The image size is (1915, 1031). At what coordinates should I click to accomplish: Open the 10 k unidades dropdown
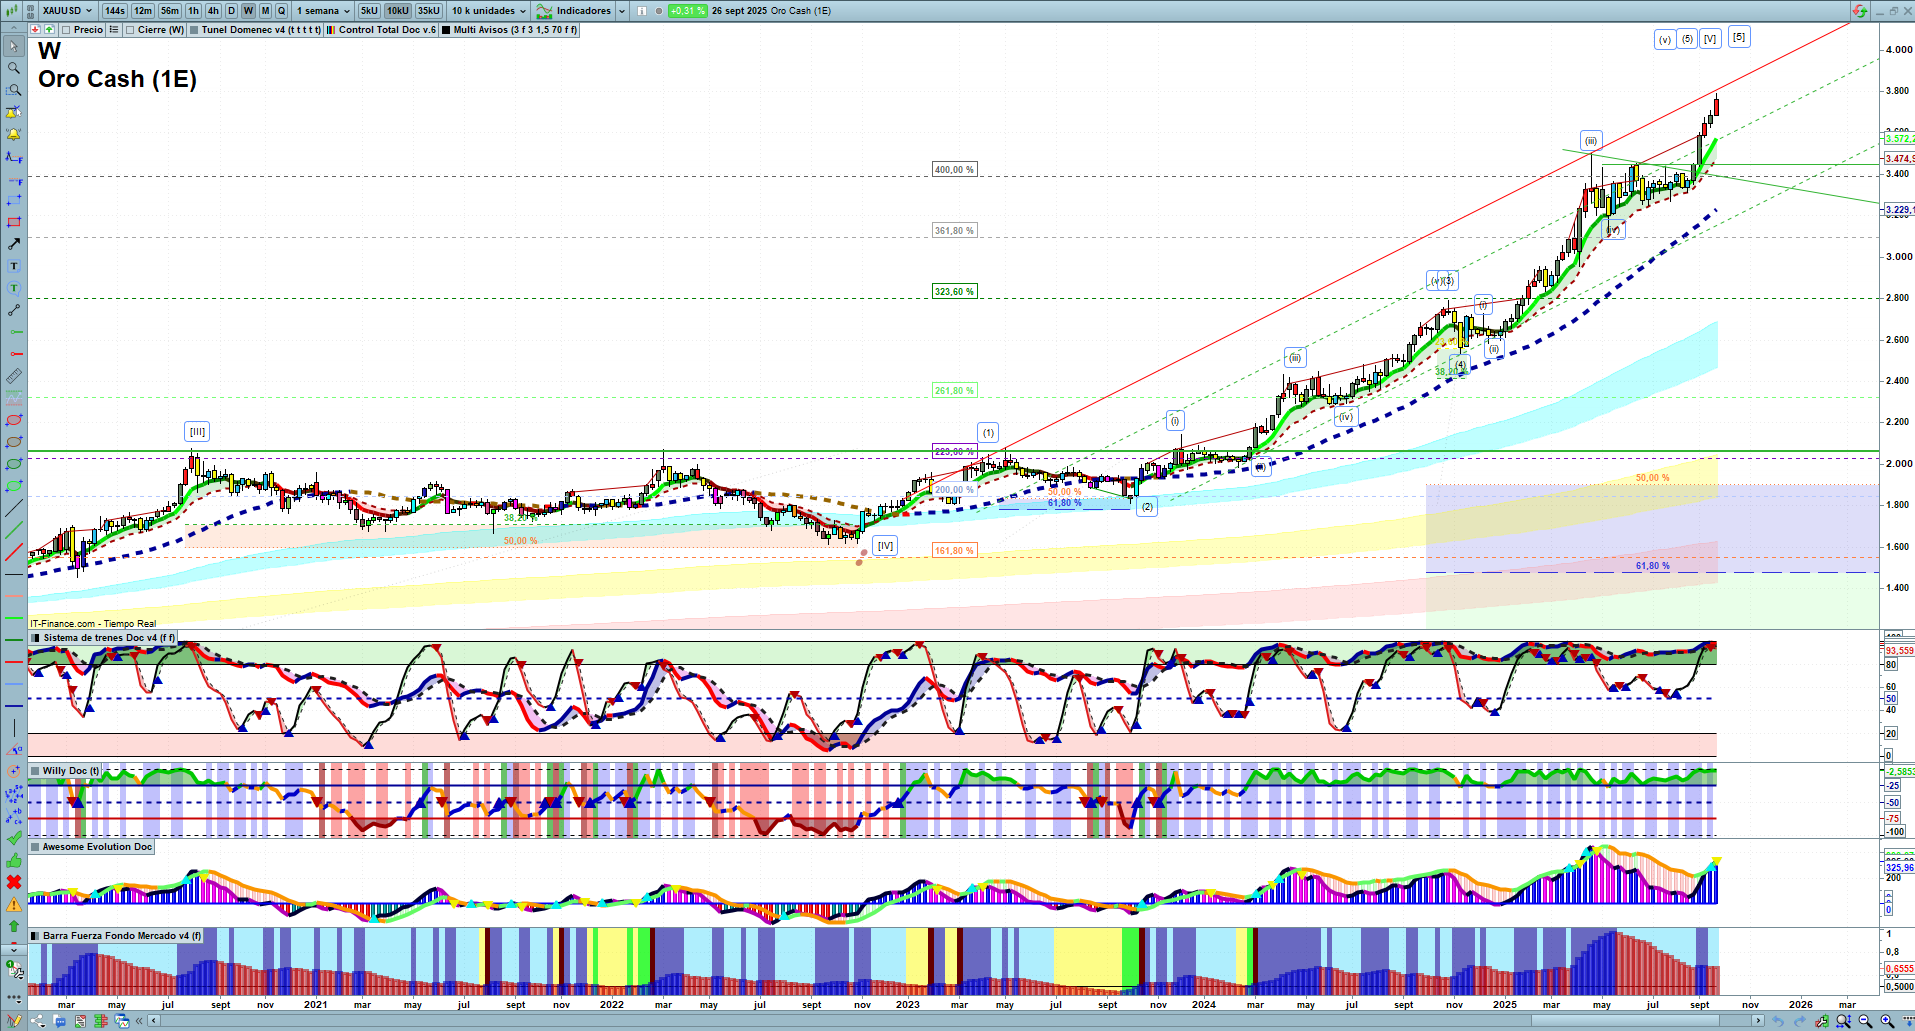[x=488, y=11]
